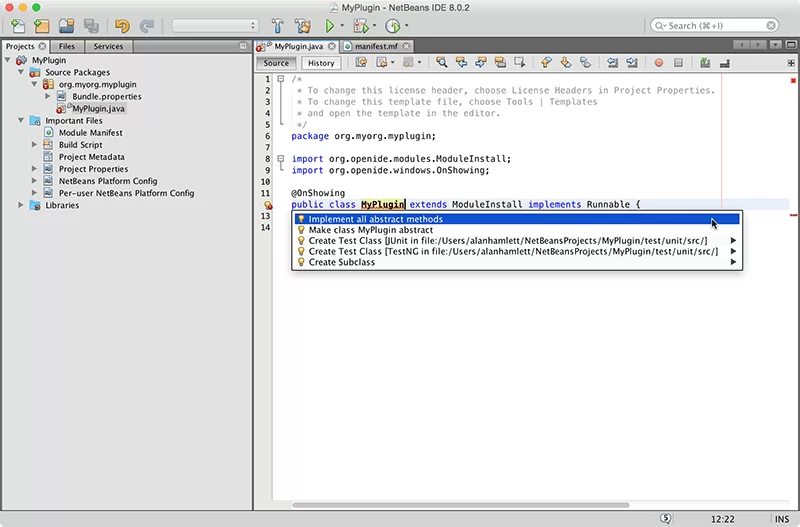800x527 pixels.
Task: Choose Implement all abstract methods hint
Action: [517, 219]
